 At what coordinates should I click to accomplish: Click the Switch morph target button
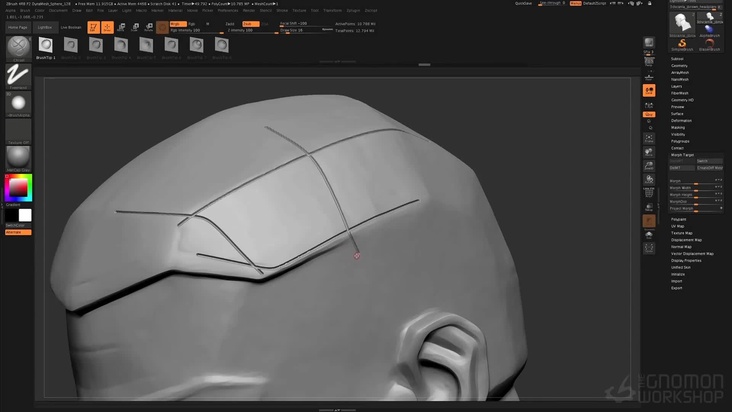pos(709,161)
